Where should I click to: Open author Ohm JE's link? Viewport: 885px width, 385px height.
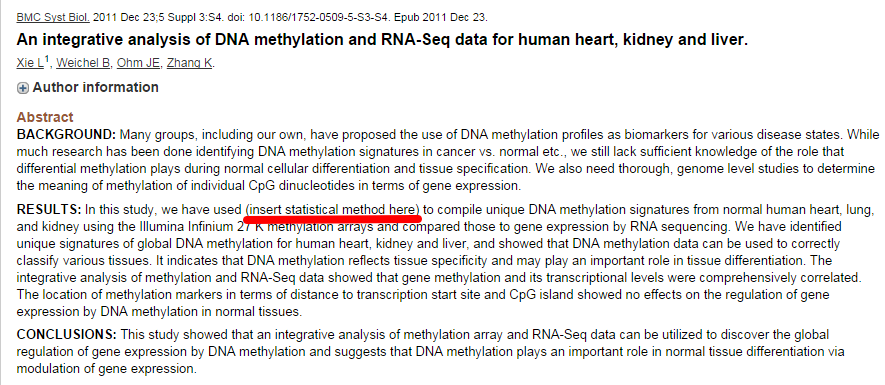point(138,63)
